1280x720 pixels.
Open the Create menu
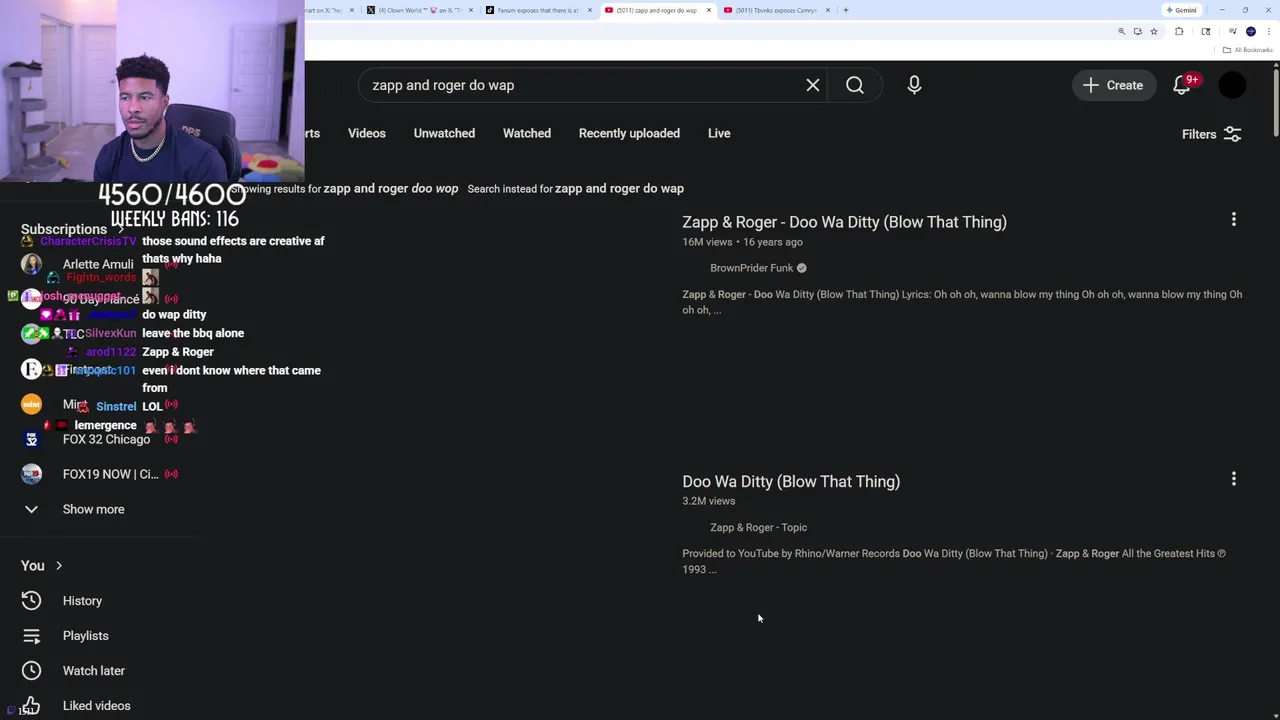(1113, 85)
